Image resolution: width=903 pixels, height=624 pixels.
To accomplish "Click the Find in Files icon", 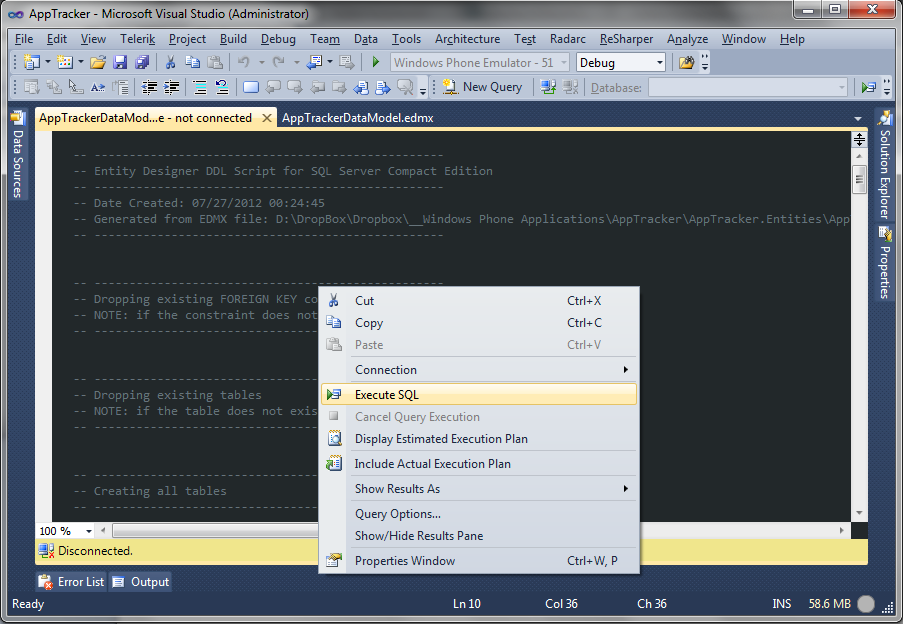I will [686, 62].
